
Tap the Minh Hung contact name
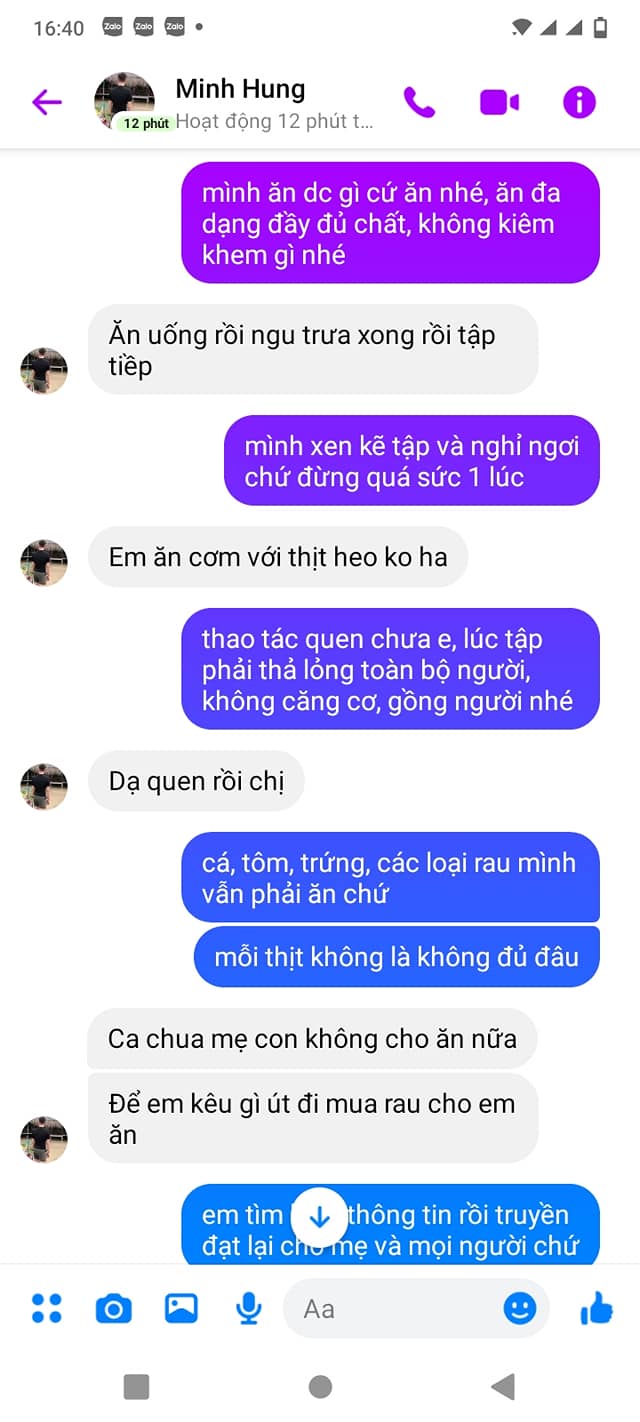(x=241, y=88)
